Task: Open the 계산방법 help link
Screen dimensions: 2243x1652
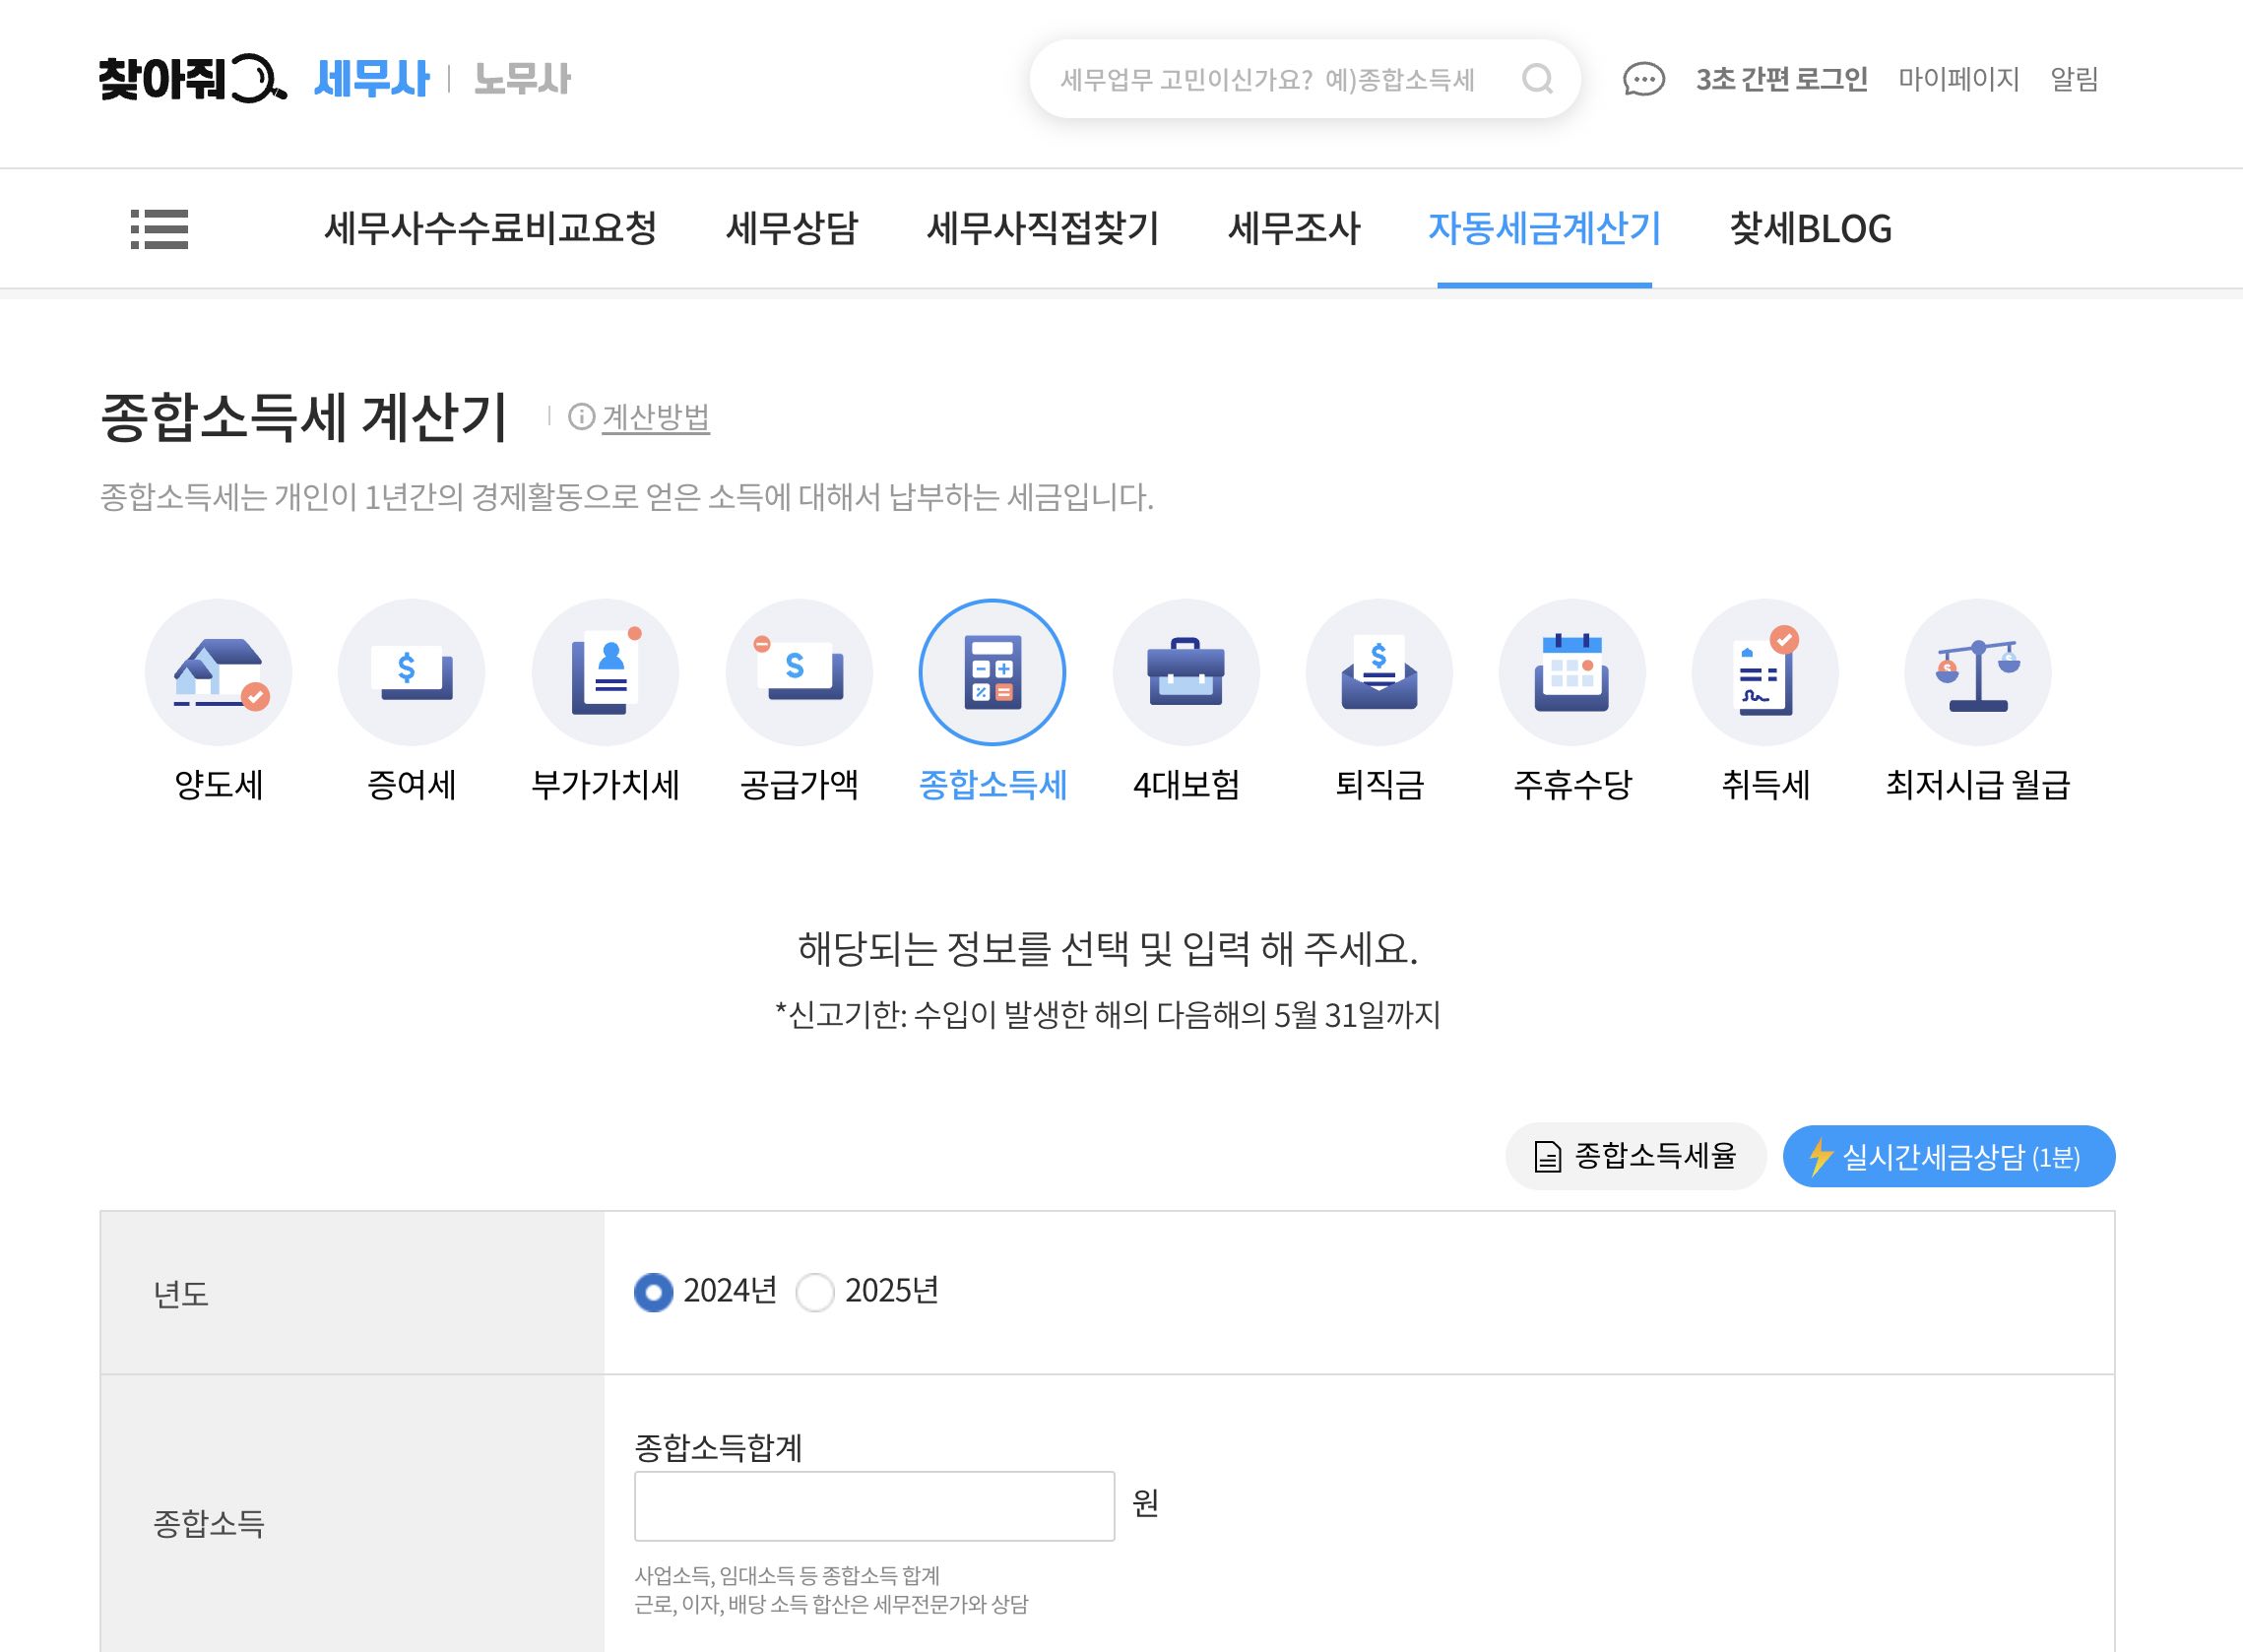Action: (655, 417)
